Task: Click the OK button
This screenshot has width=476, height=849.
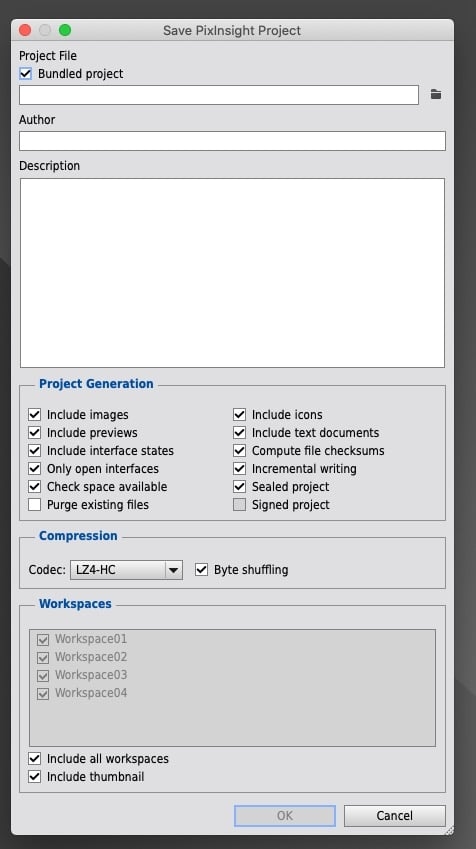Action: point(285,815)
